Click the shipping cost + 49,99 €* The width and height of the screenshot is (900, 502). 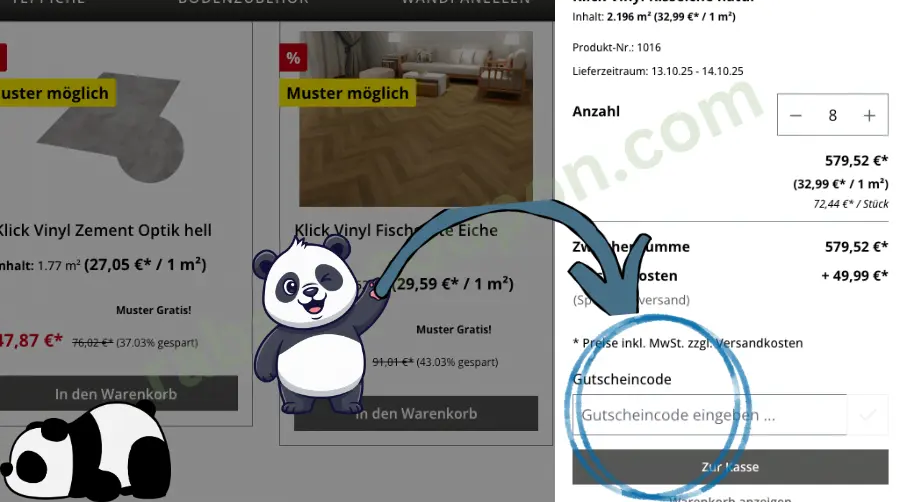point(855,276)
